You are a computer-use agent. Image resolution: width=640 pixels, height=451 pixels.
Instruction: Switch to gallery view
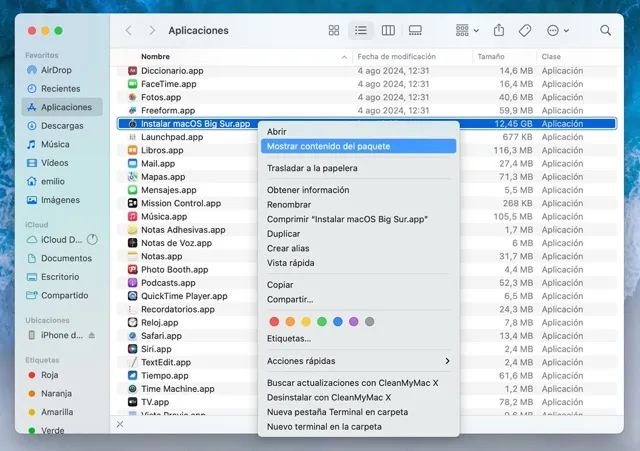click(415, 30)
